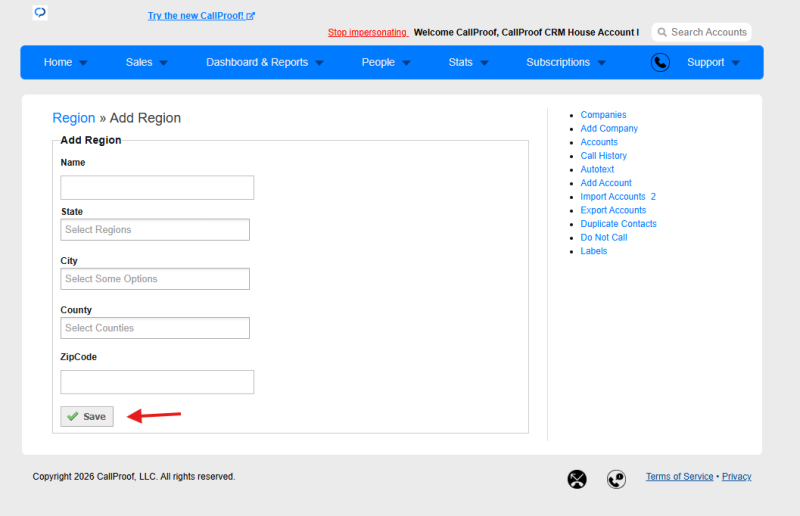Click the CallProof logo icon
Viewport: 800px width, 516px height.
[40, 12]
